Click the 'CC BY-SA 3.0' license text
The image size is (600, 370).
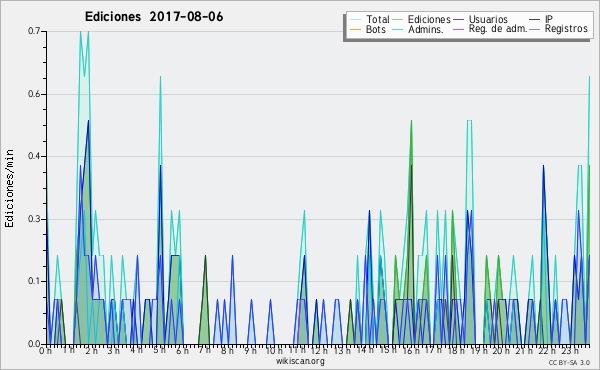point(569,363)
